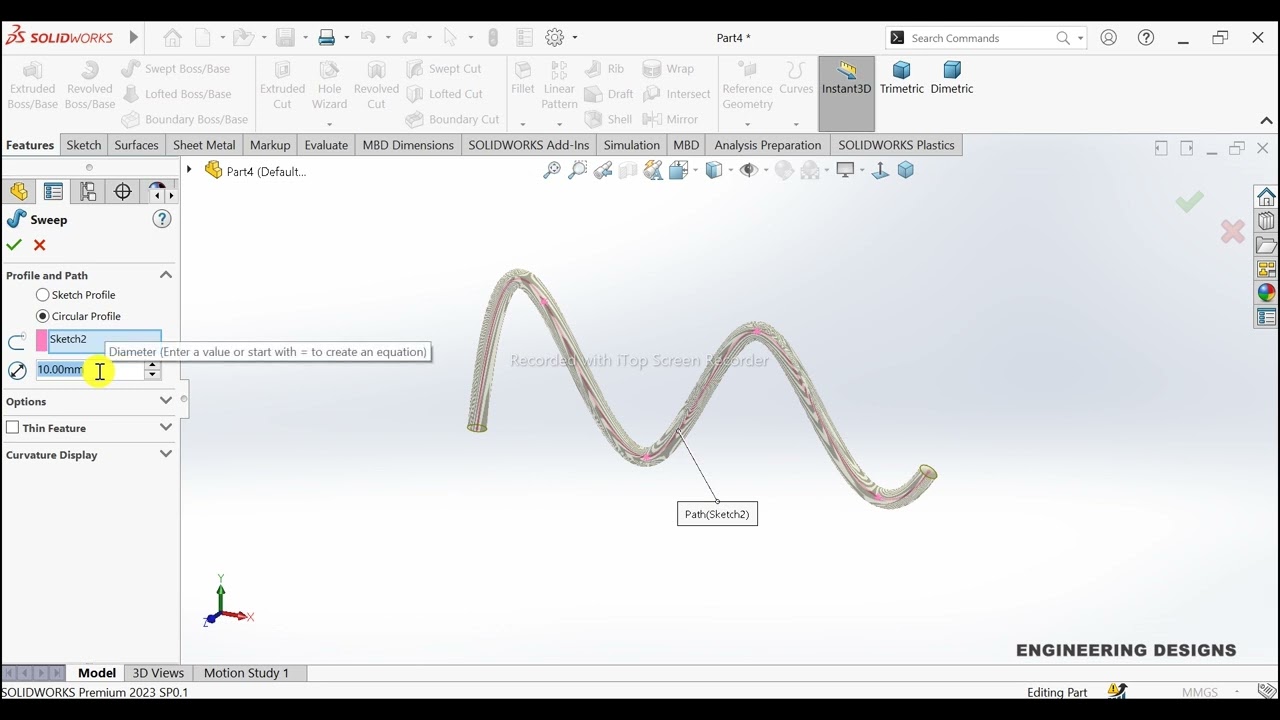
Task: Switch to the Sheet Metal tab
Action: pos(204,145)
